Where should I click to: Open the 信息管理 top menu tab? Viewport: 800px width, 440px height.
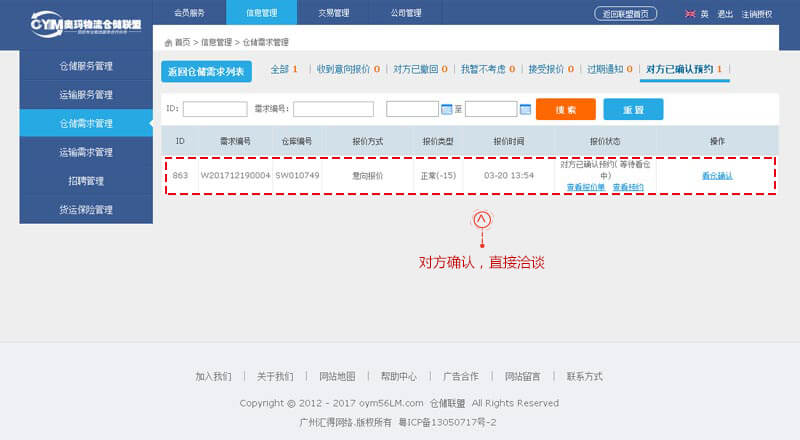coord(261,13)
